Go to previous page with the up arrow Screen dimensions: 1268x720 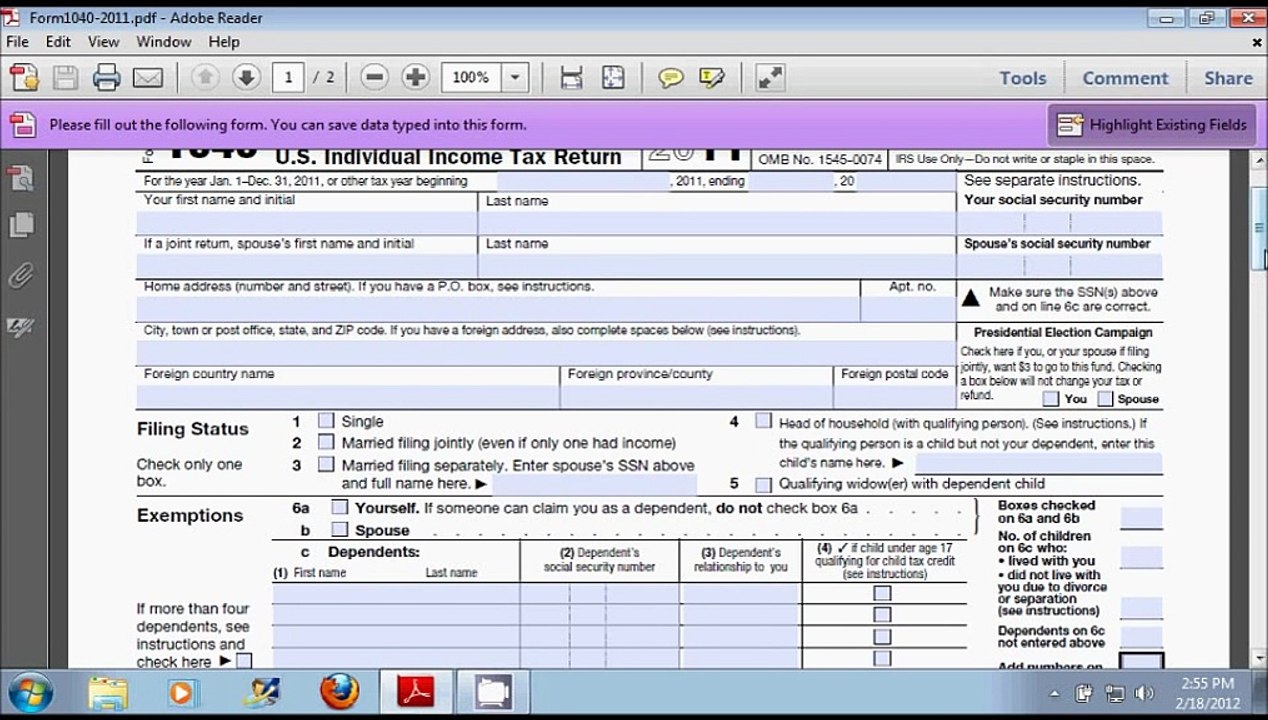click(x=205, y=77)
